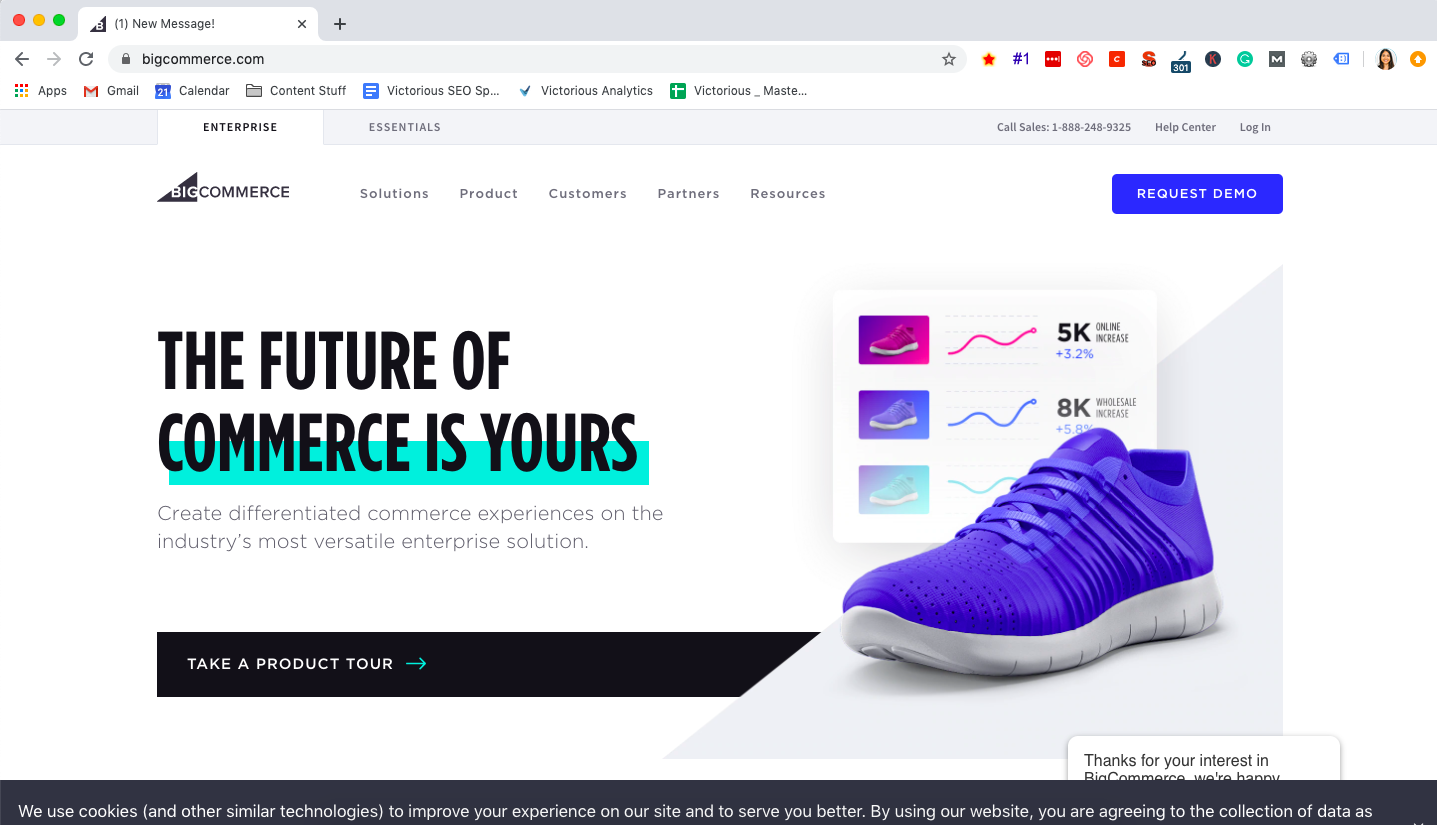
Task: Click Take a Product Tour
Action: pos(307,664)
